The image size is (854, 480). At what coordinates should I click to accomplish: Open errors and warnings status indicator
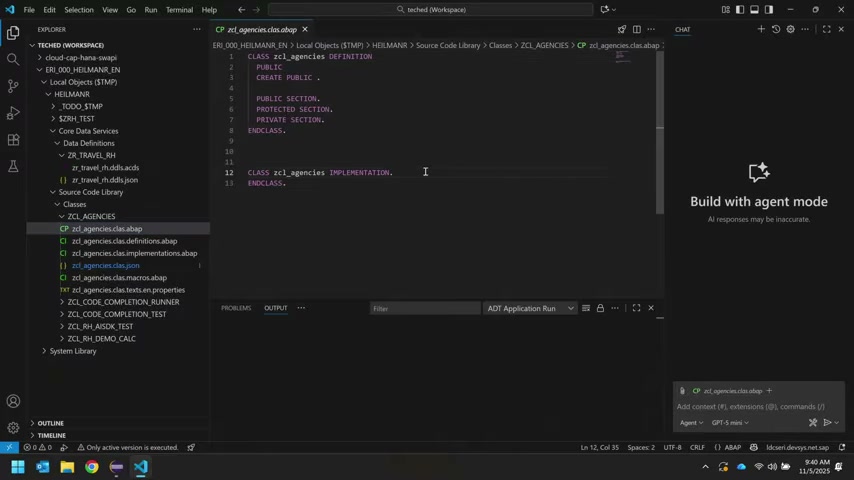[38, 447]
